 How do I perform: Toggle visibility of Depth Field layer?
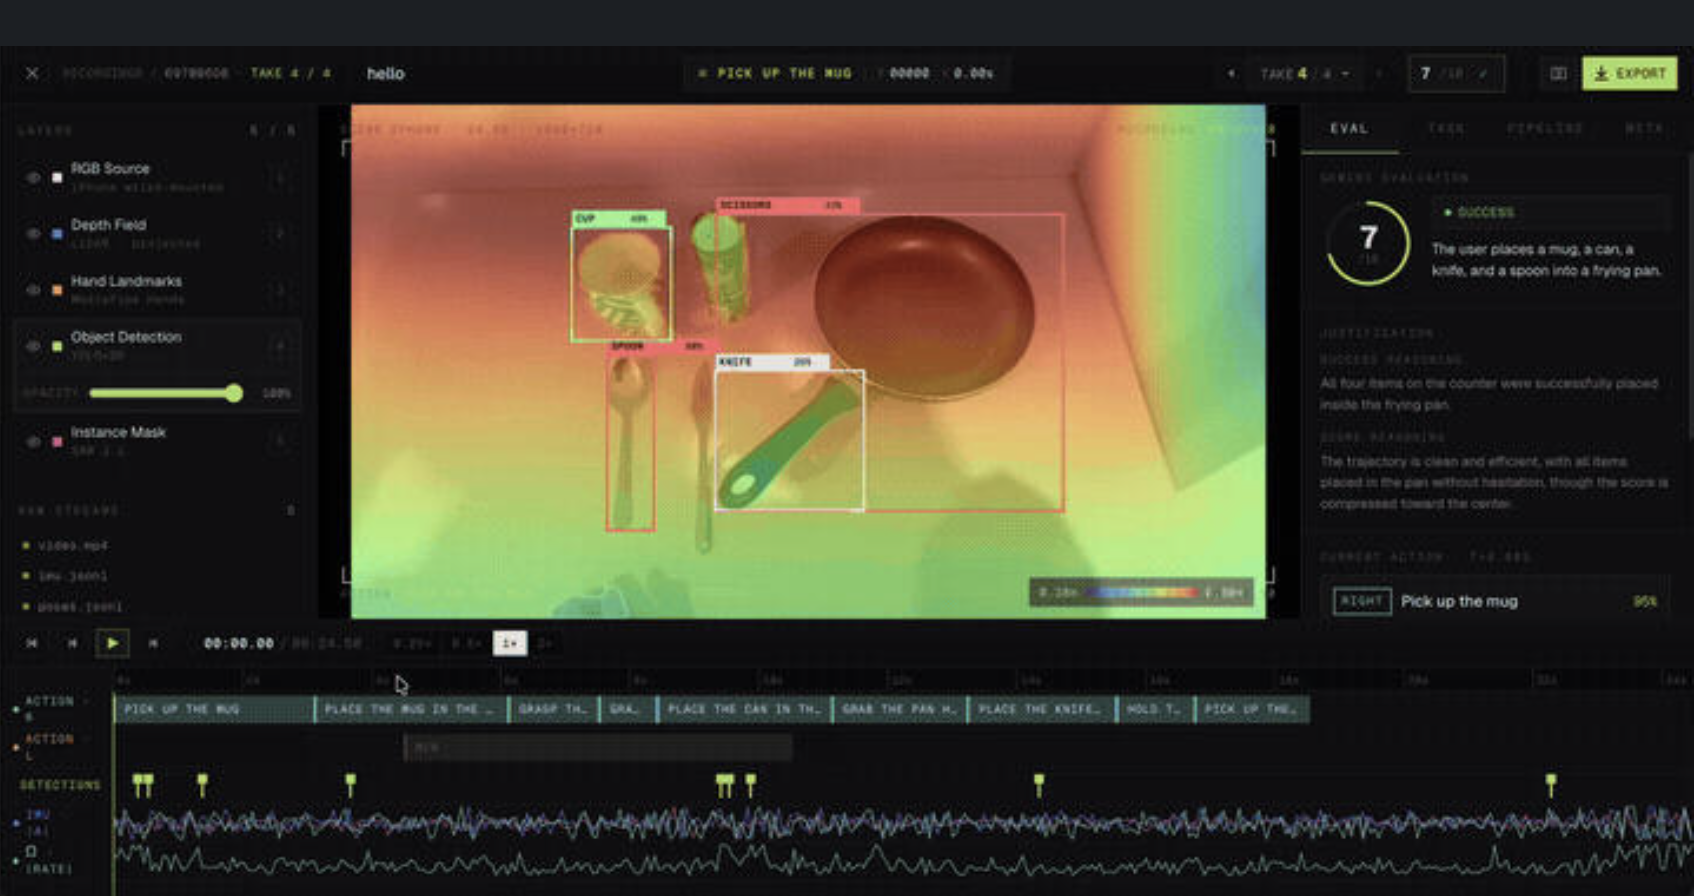click(x=33, y=233)
